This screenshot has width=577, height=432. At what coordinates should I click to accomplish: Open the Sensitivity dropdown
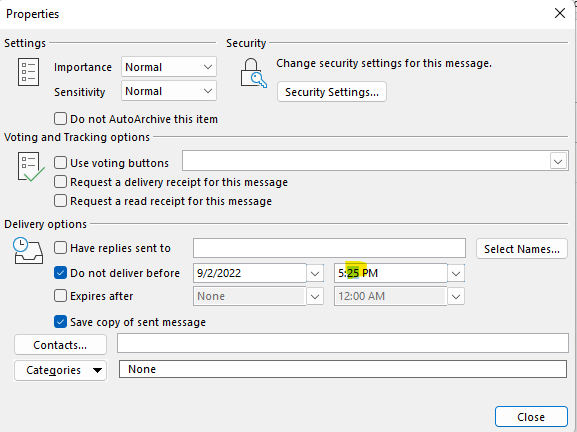click(169, 91)
